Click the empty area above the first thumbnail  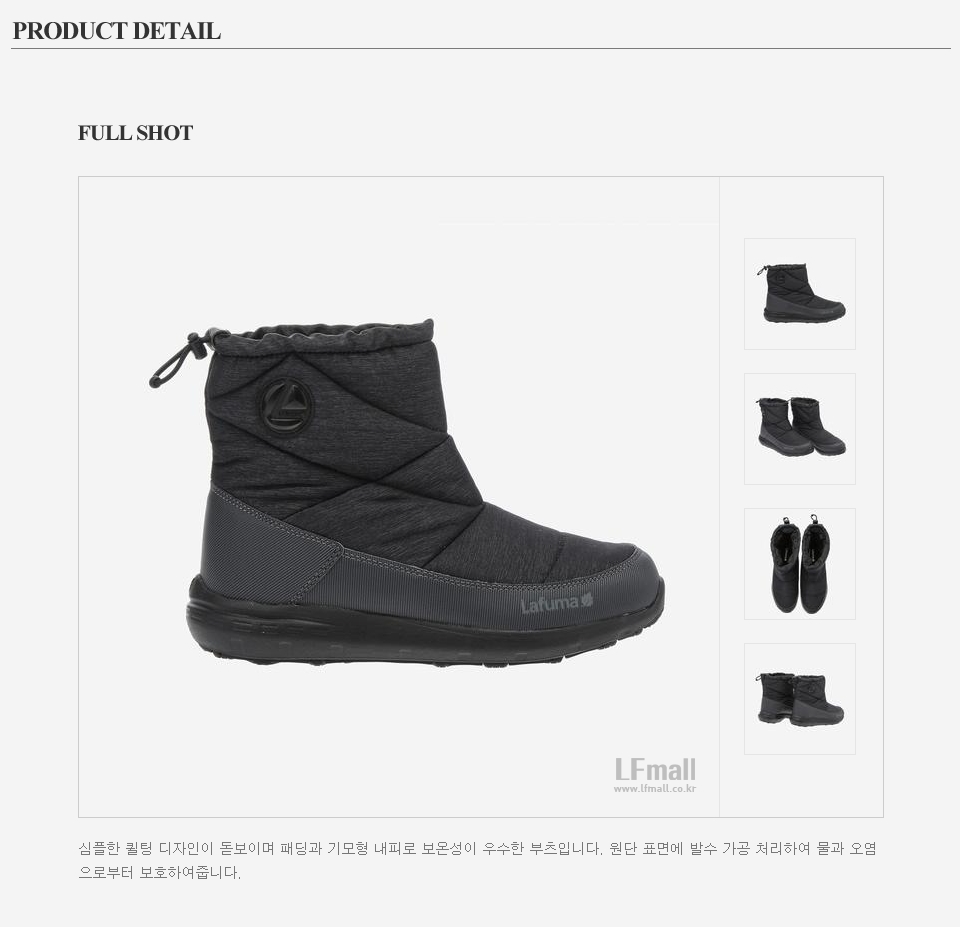[x=801, y=207]
